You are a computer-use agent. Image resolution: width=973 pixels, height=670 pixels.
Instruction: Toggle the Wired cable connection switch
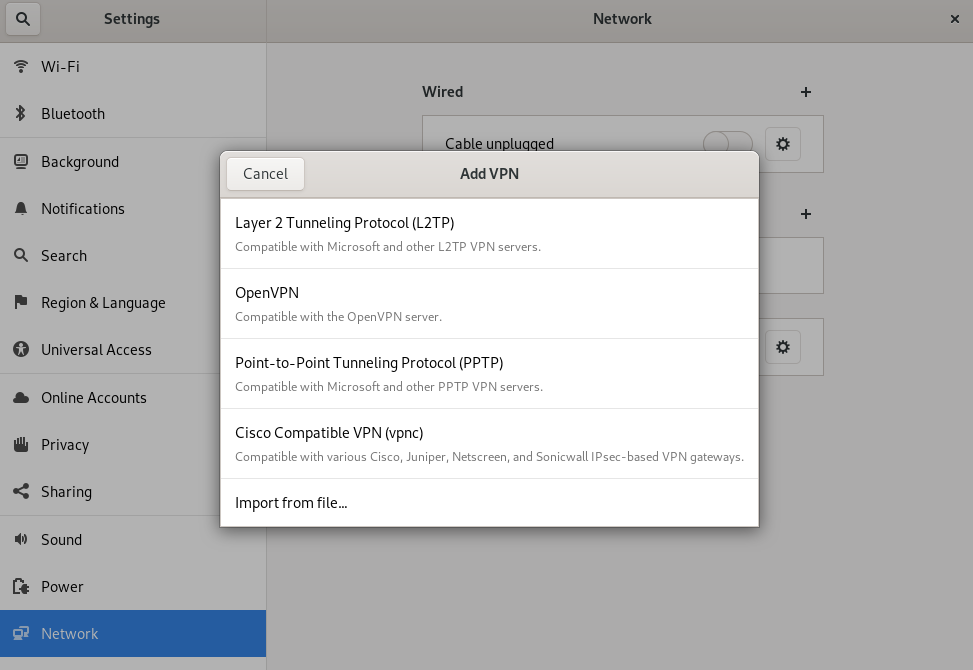(x=727, y=143)
